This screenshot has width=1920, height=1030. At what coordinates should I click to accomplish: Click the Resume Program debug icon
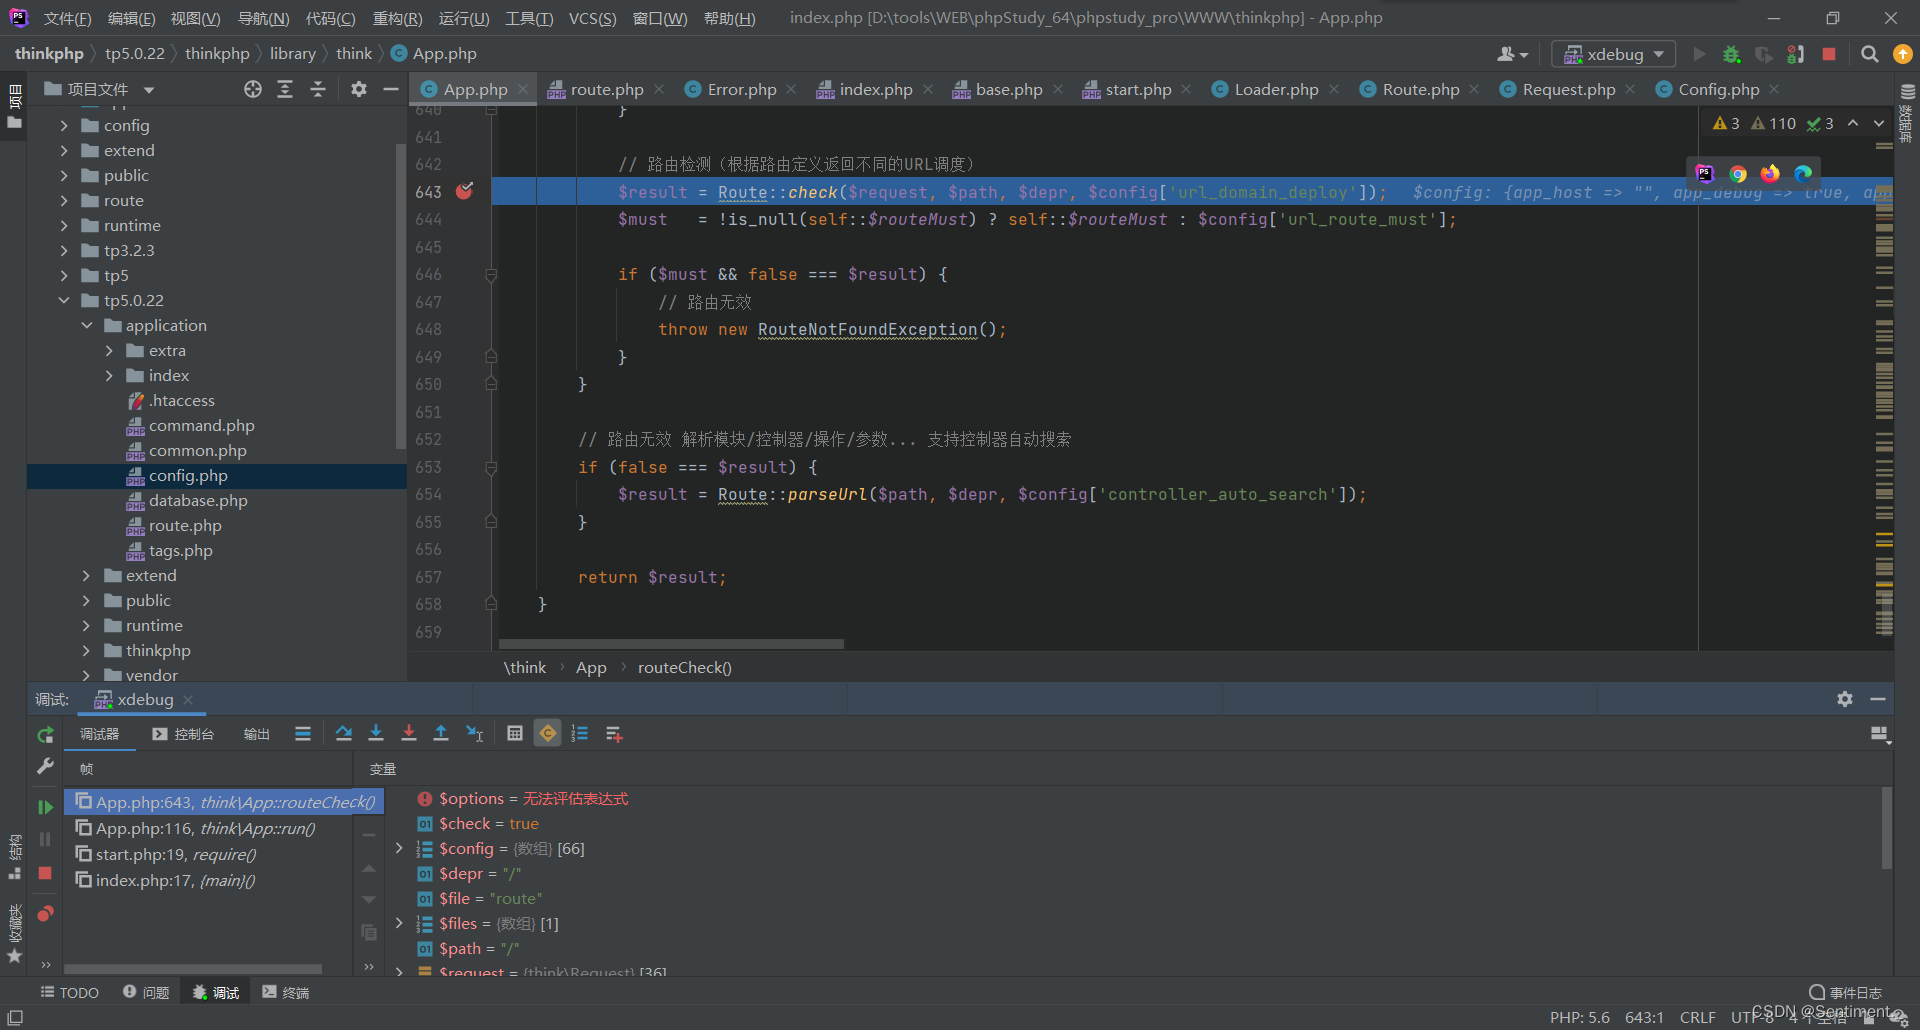(45, 806)
